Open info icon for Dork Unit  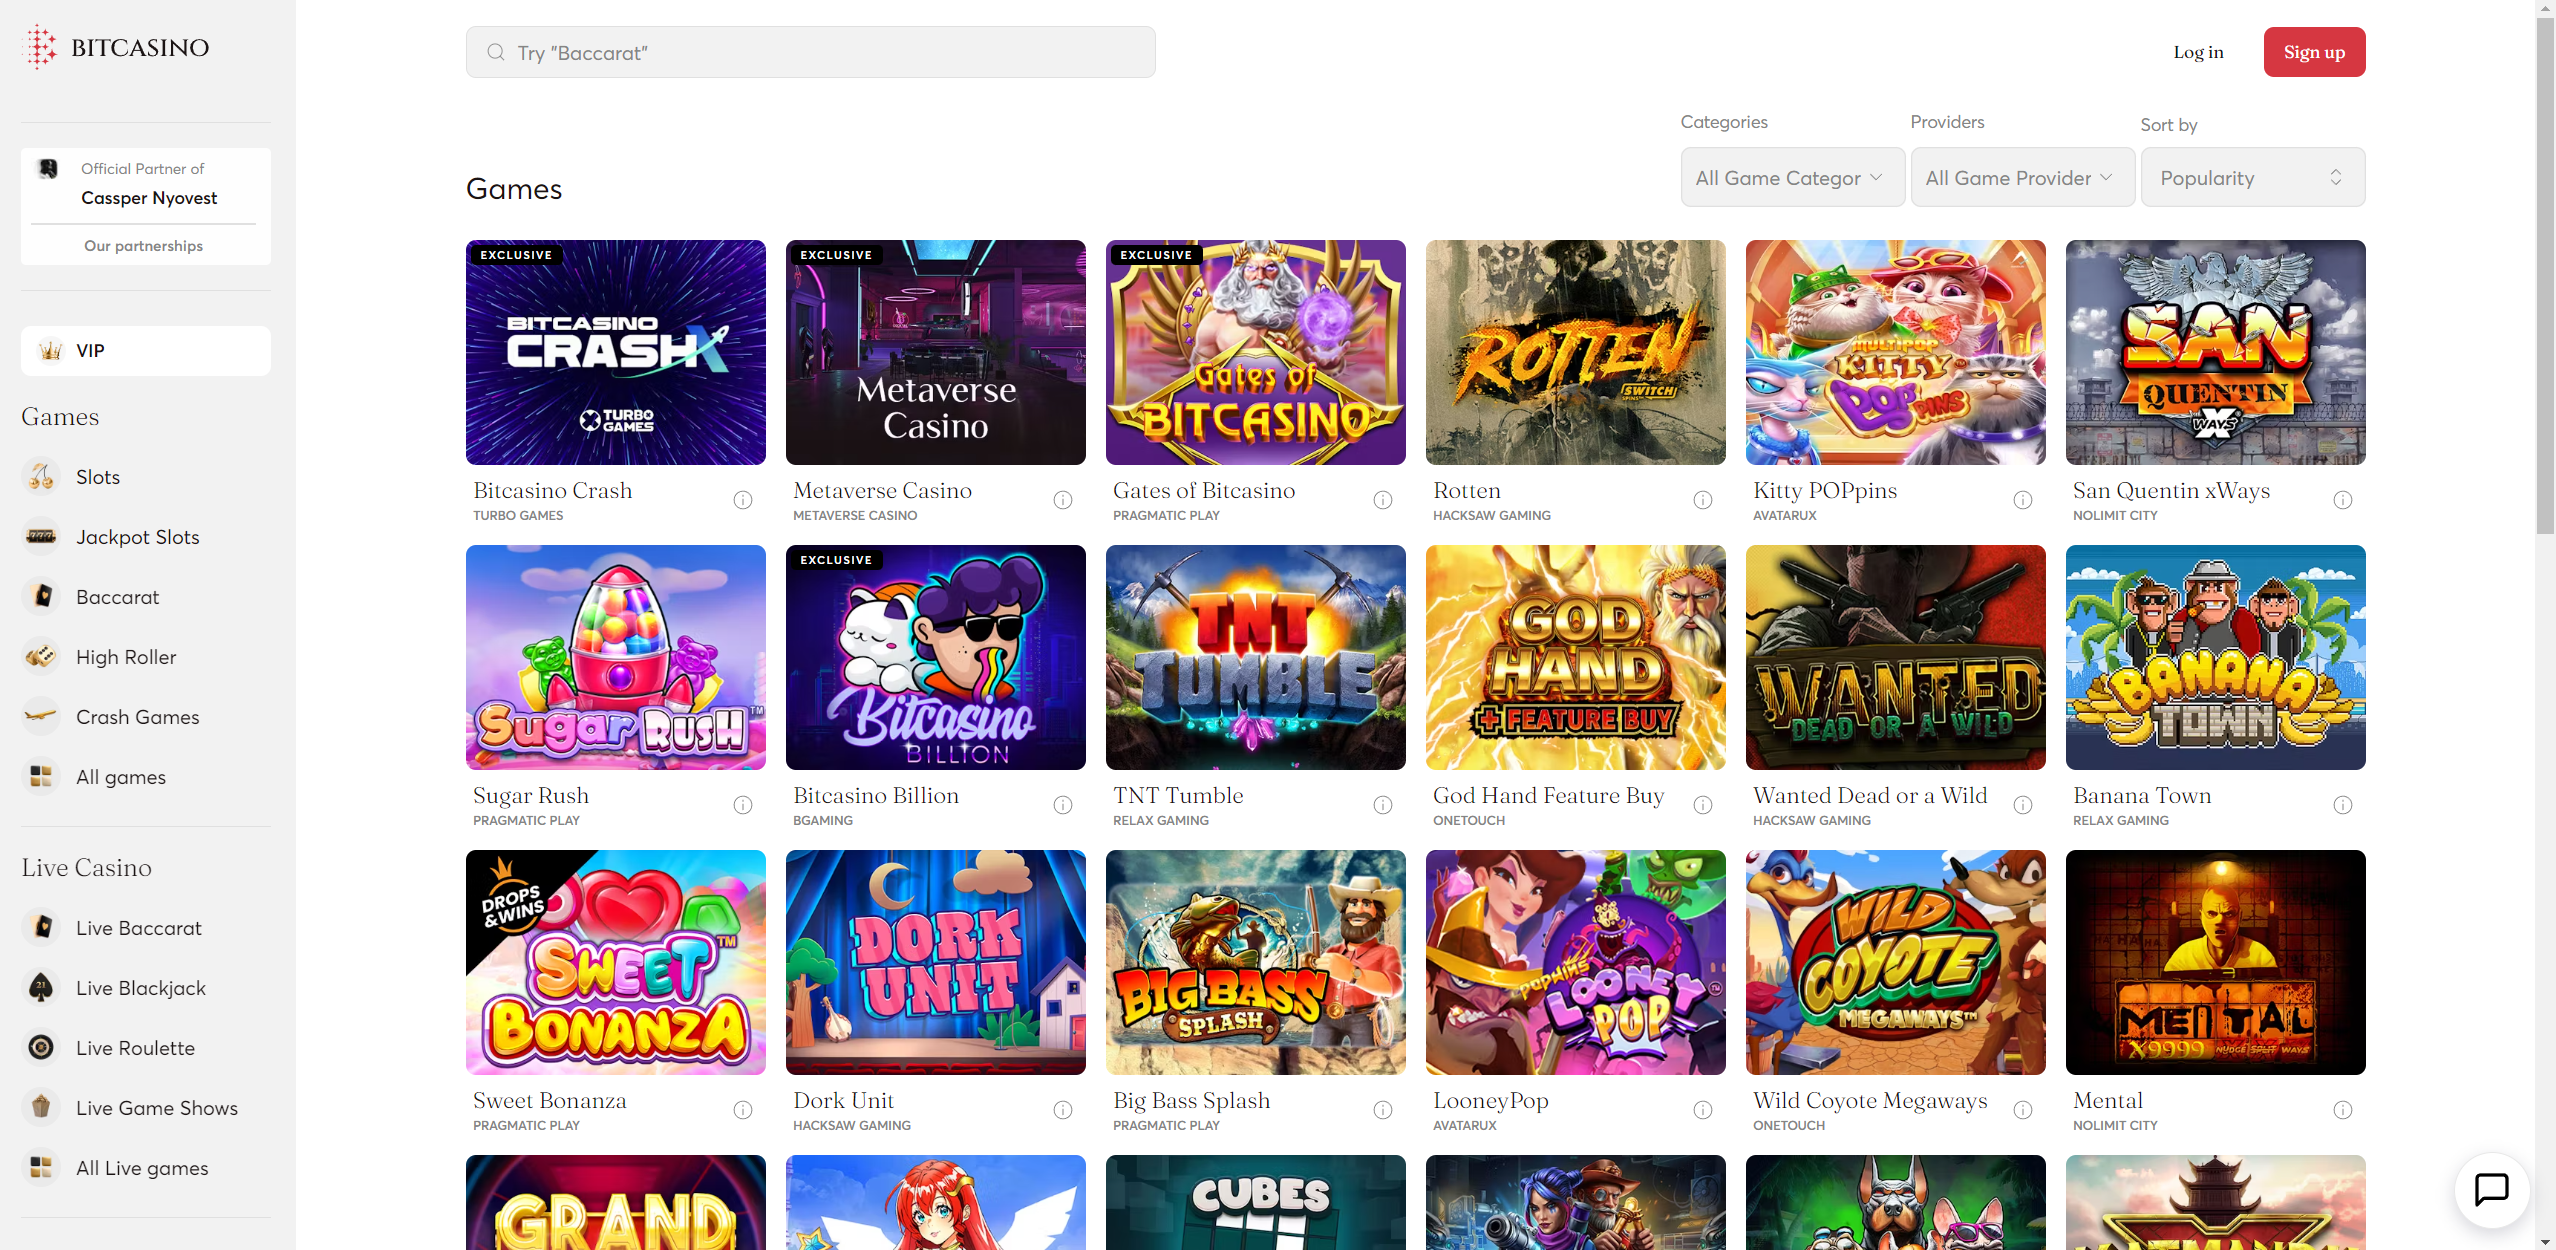(1063, 1110)
